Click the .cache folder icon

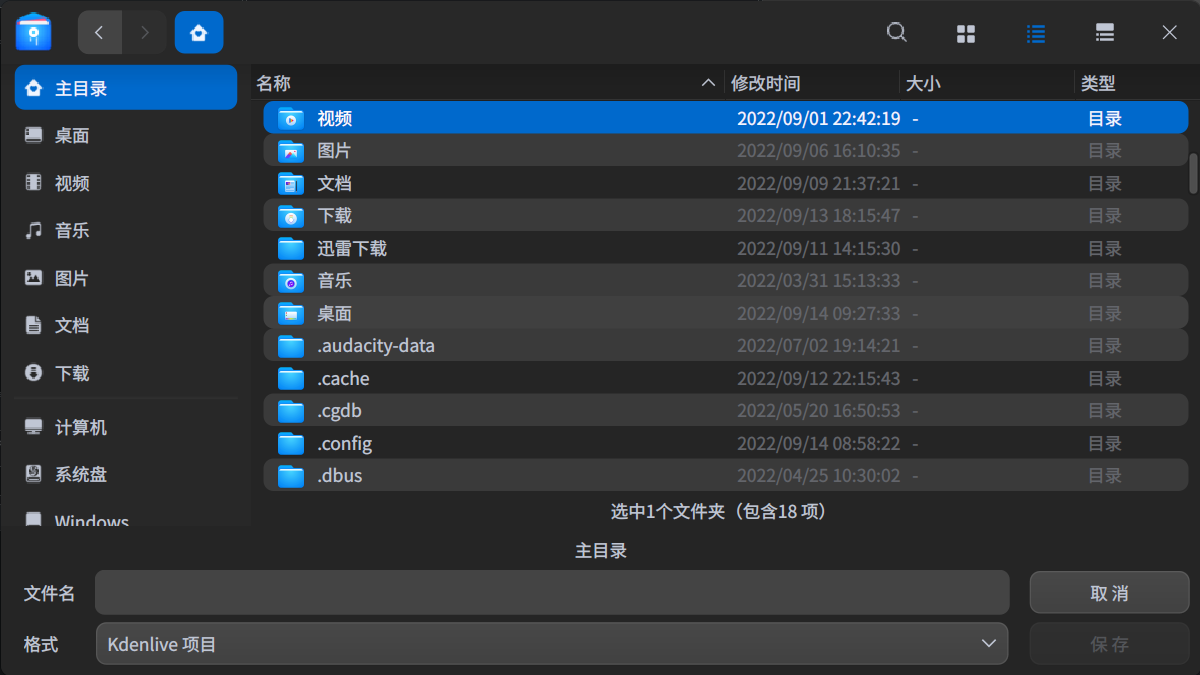pos(291,379)
